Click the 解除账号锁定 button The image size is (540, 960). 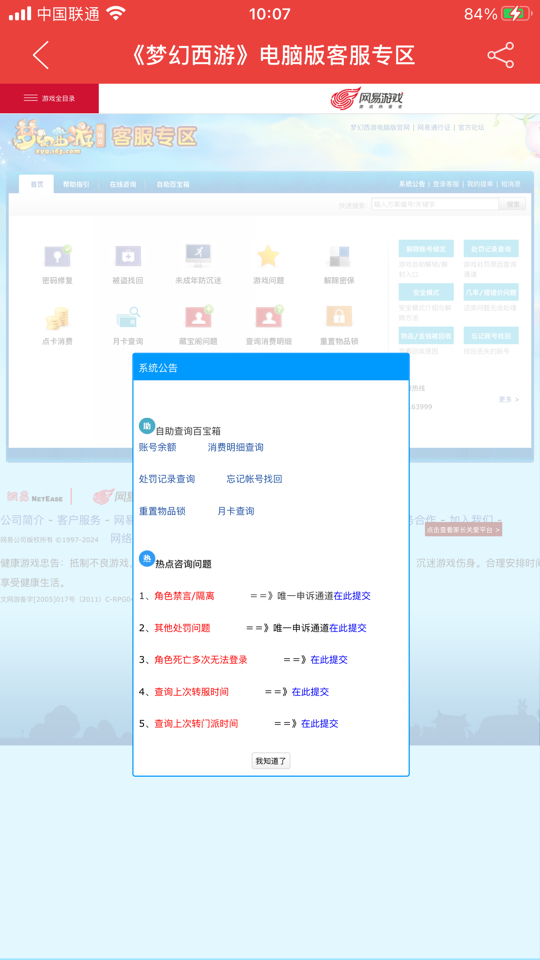click(x=426, y=249)
